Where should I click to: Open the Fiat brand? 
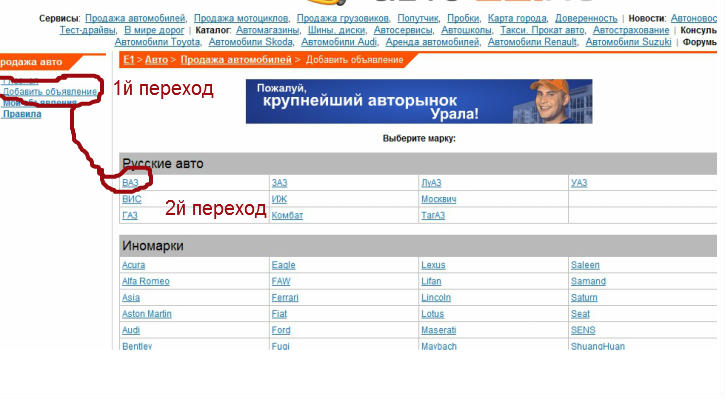[x=279, y=314]
